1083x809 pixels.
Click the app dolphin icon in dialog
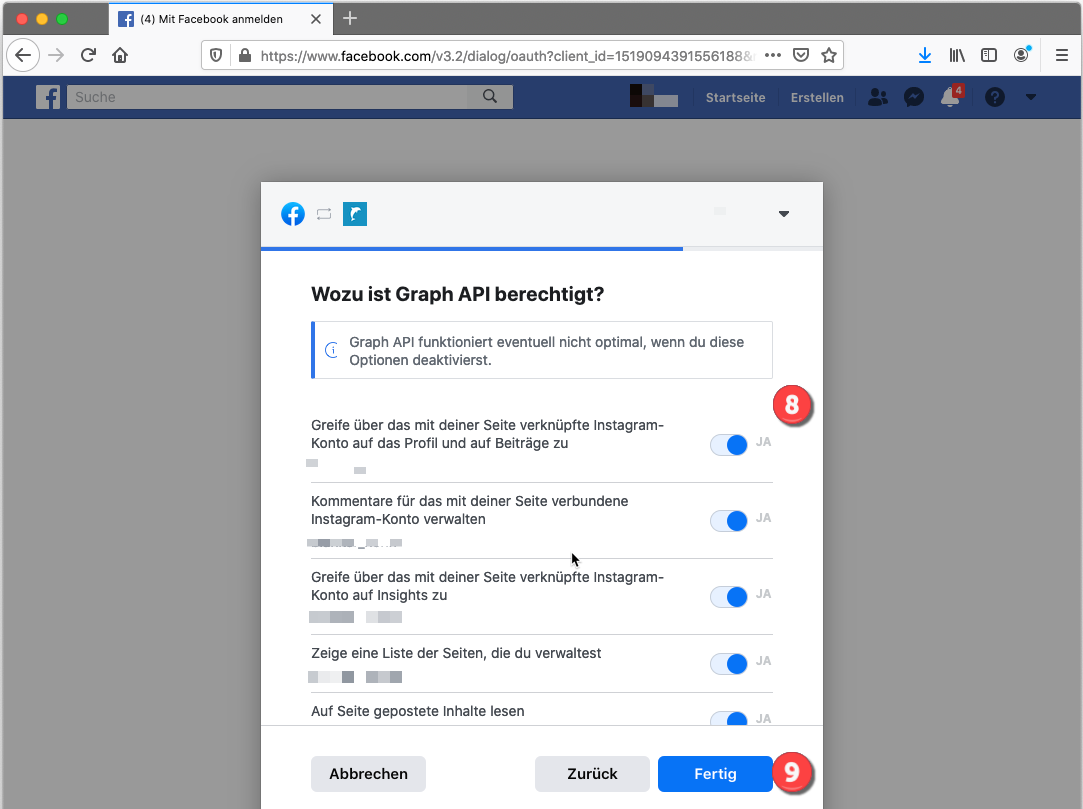[x=355, y=214]
